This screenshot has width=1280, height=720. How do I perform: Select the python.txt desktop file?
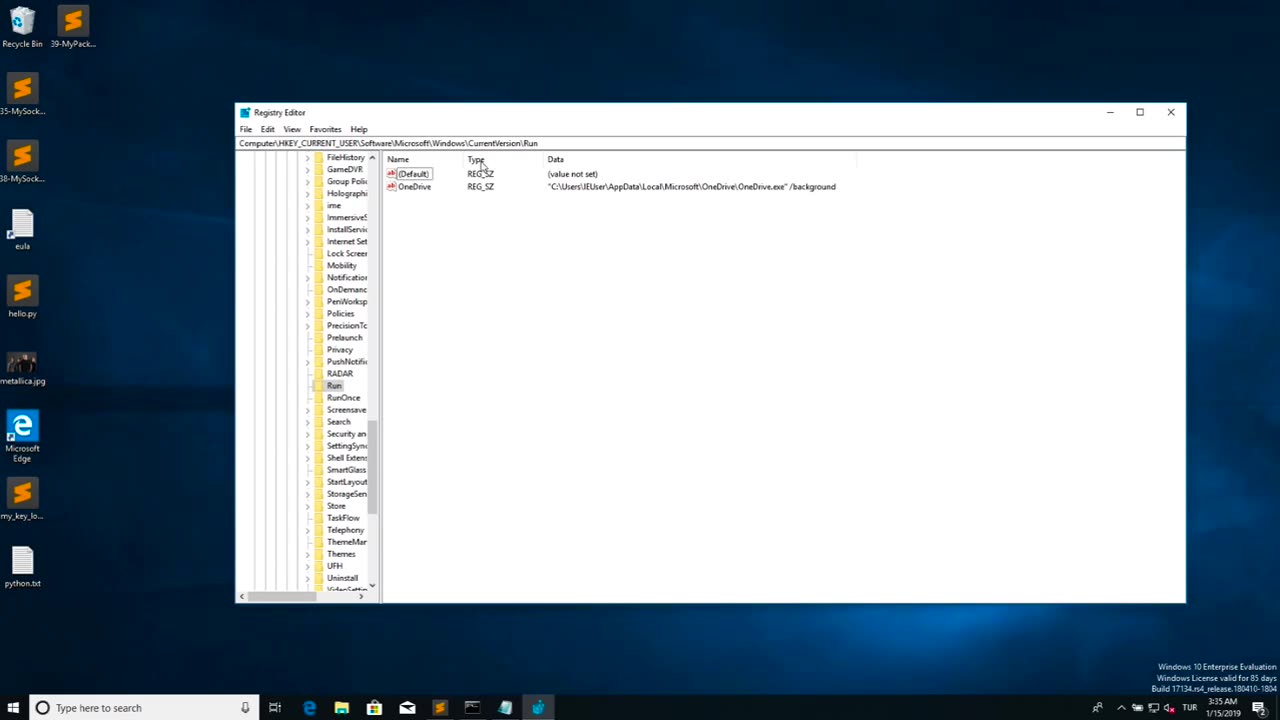tap(22, 566)
